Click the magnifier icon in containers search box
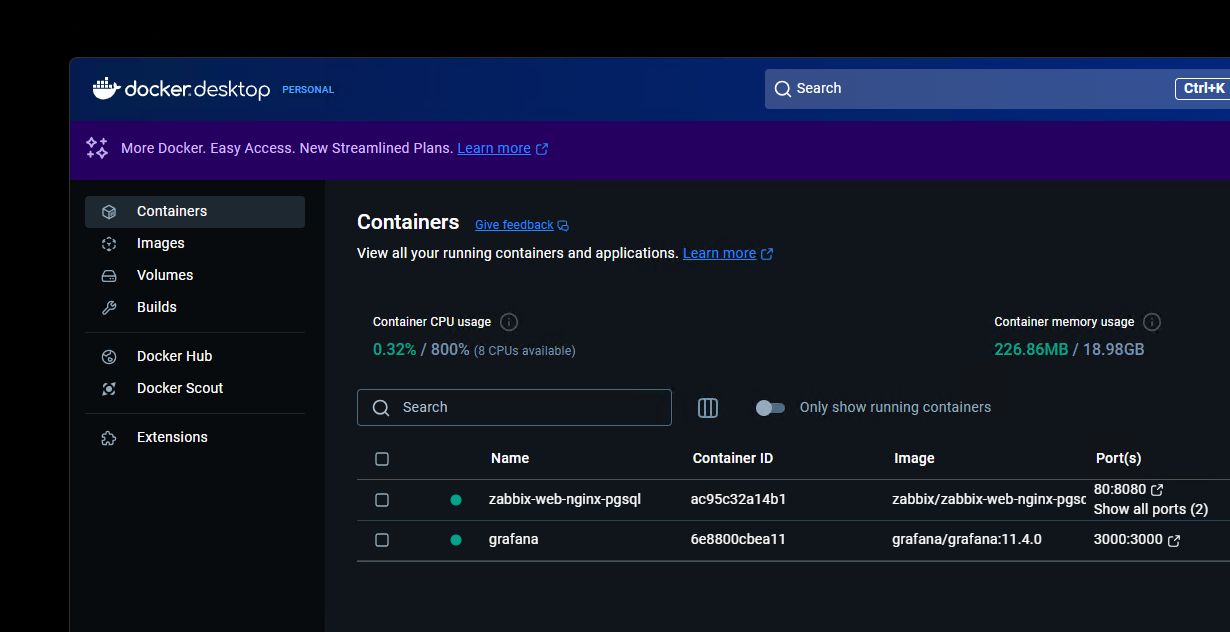Screen dimensions: 1230x632 pyautogui.click(x=381, y=408)
